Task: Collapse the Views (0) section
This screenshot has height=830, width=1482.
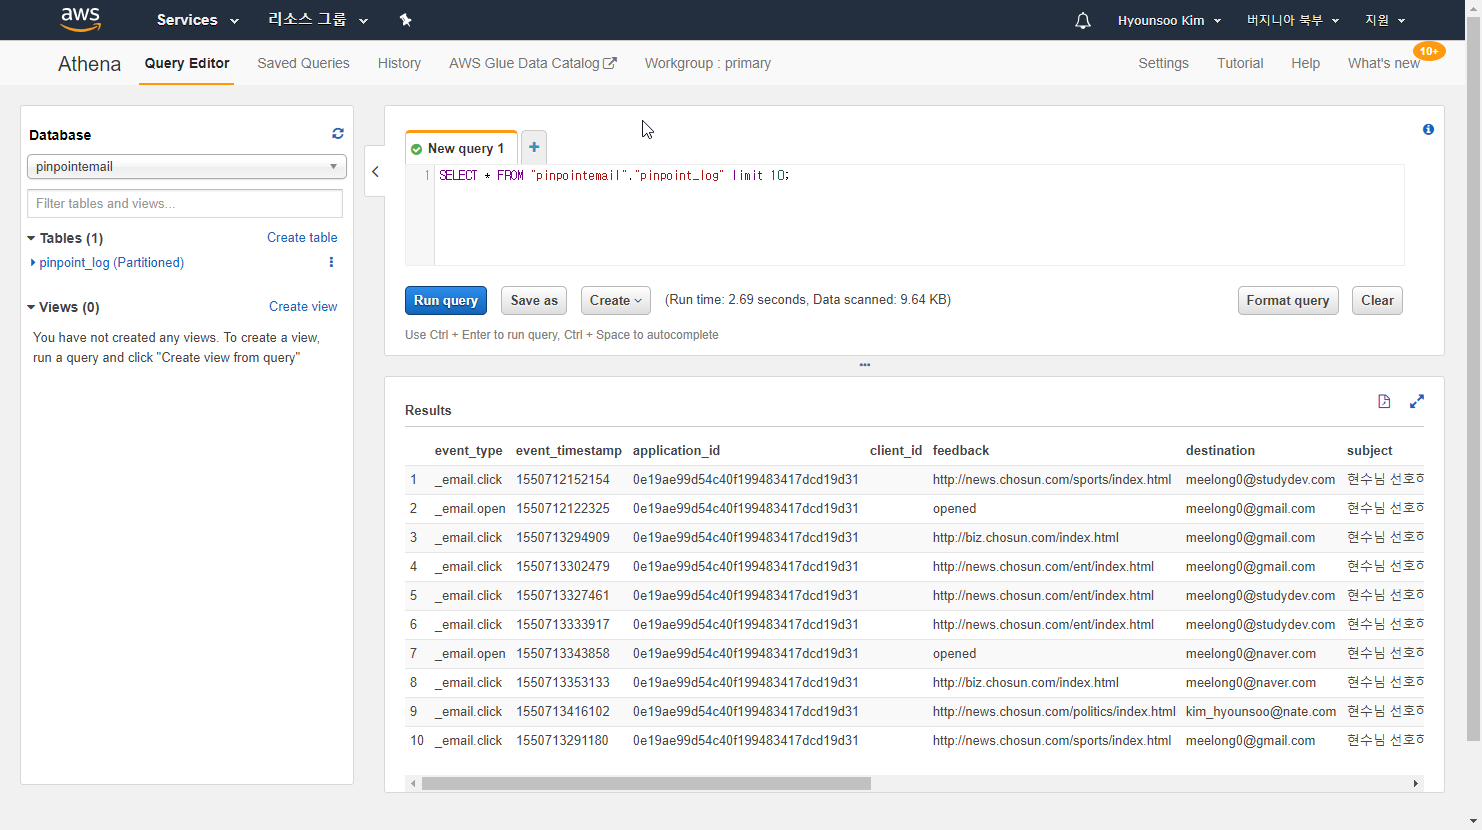Action: [63, 307]
